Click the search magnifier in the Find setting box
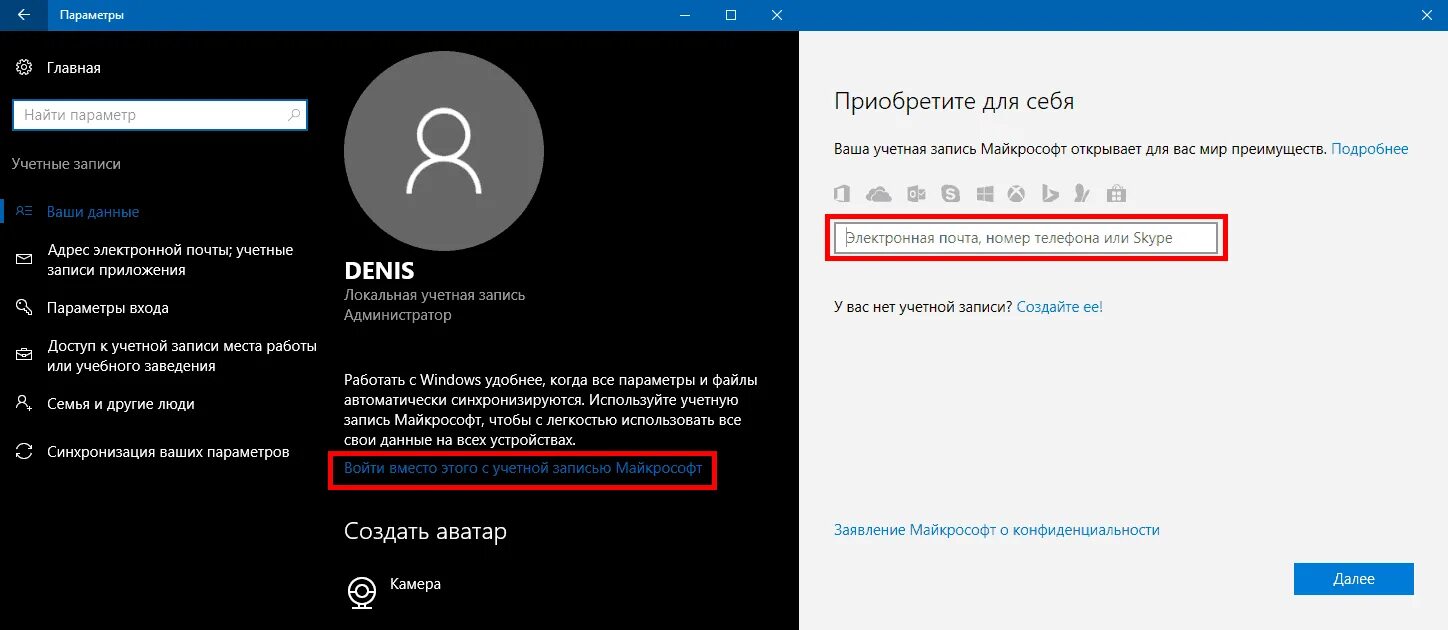This screenshot has height=630, width=1448. tap(294, 115)
